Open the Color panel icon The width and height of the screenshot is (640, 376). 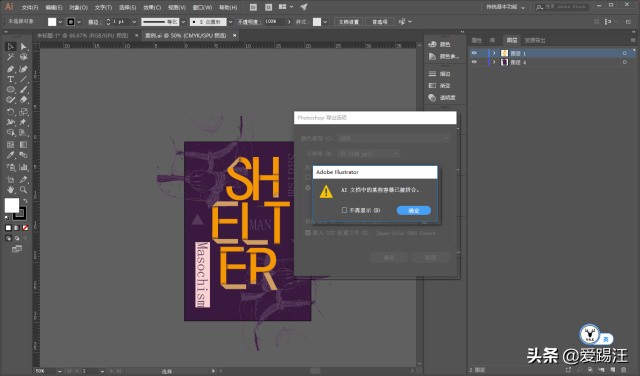coord(432,44)
